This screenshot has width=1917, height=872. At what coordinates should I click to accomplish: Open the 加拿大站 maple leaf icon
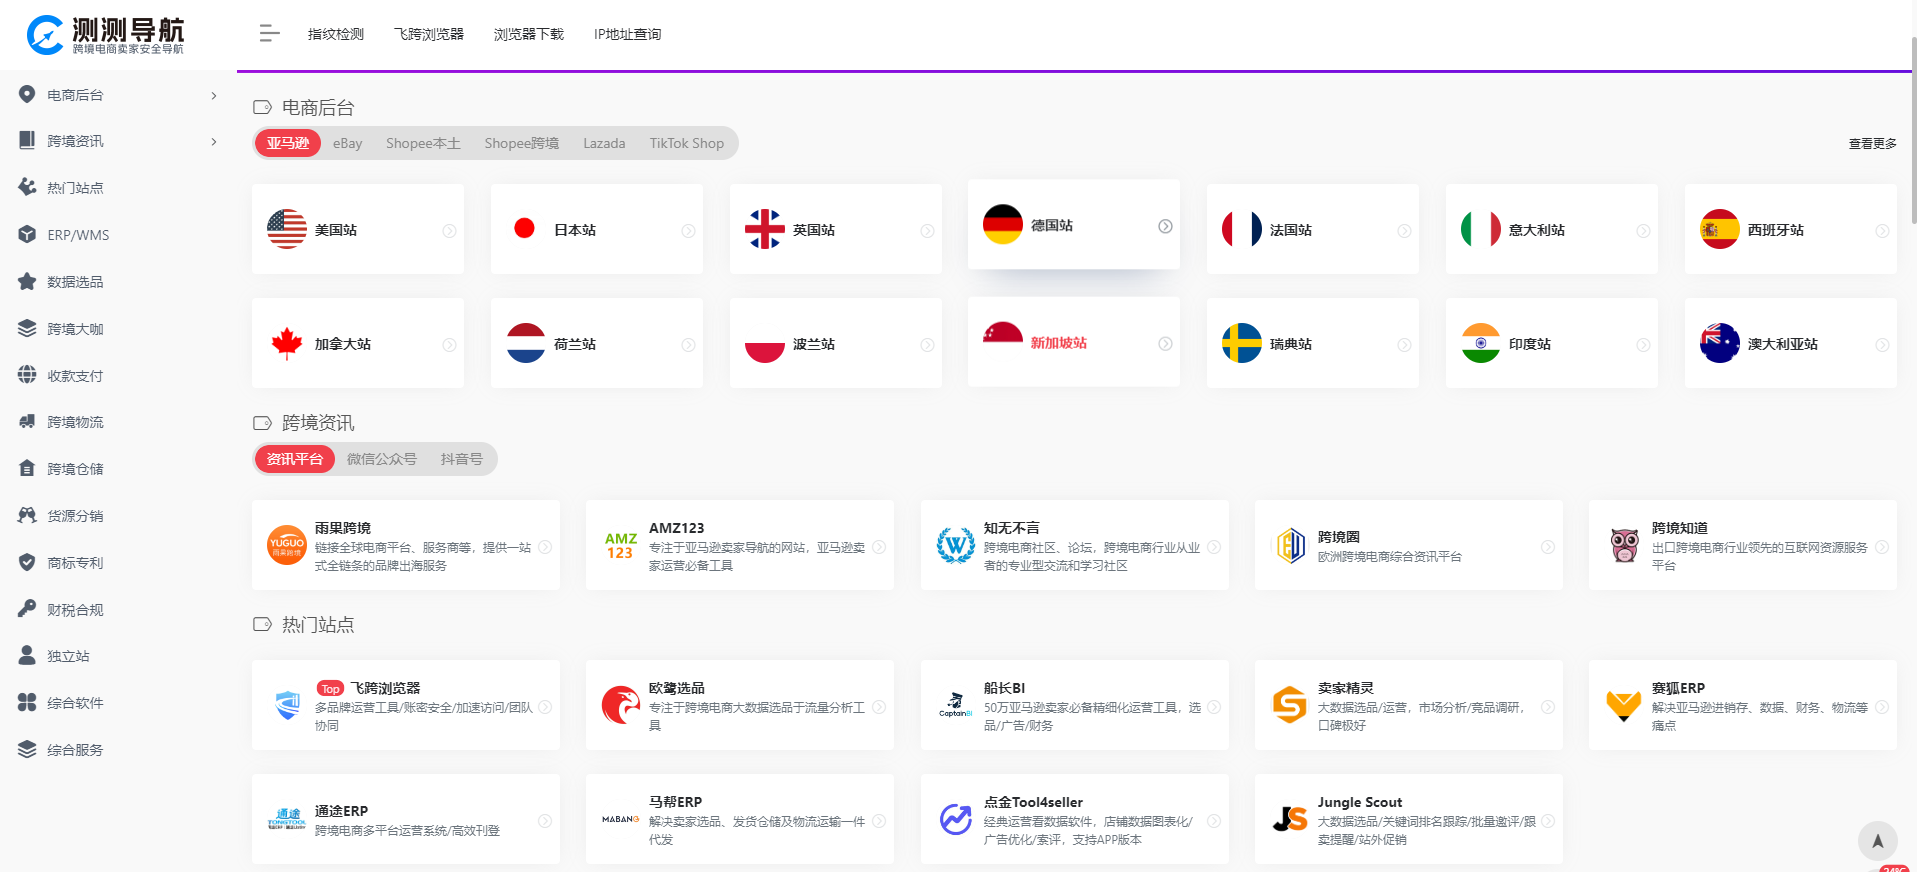287,343
